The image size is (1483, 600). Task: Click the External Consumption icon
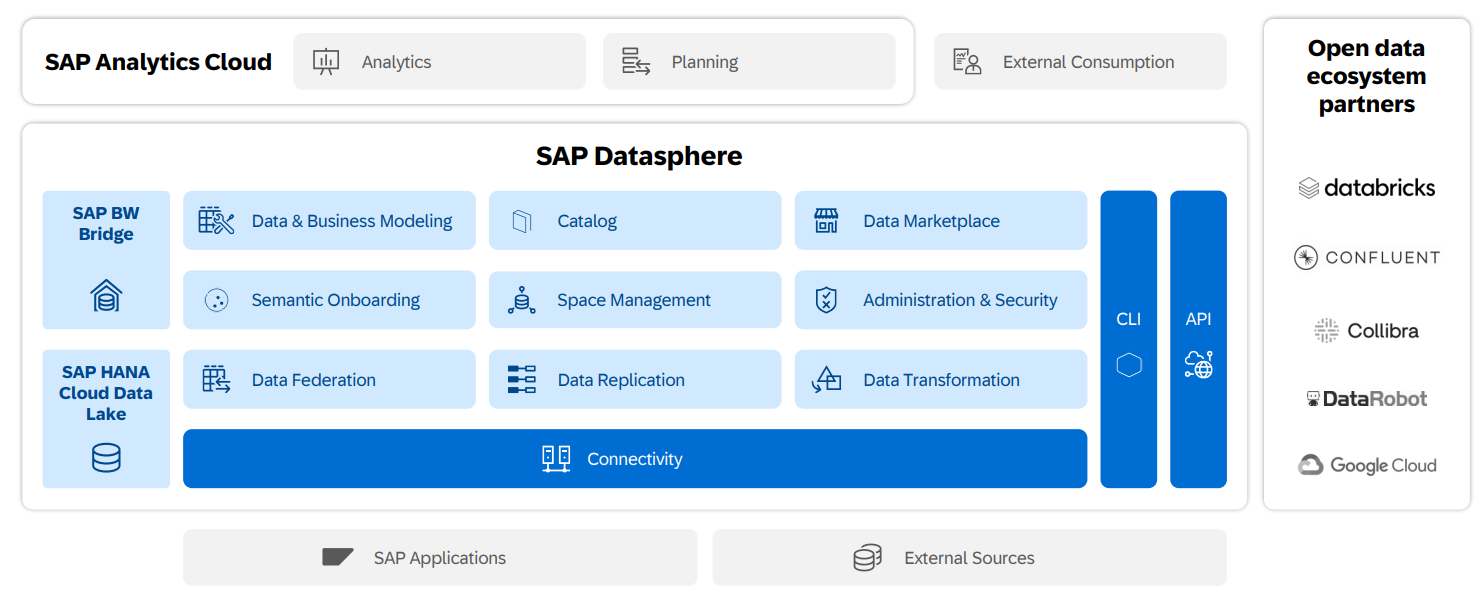tap(967, 62)
